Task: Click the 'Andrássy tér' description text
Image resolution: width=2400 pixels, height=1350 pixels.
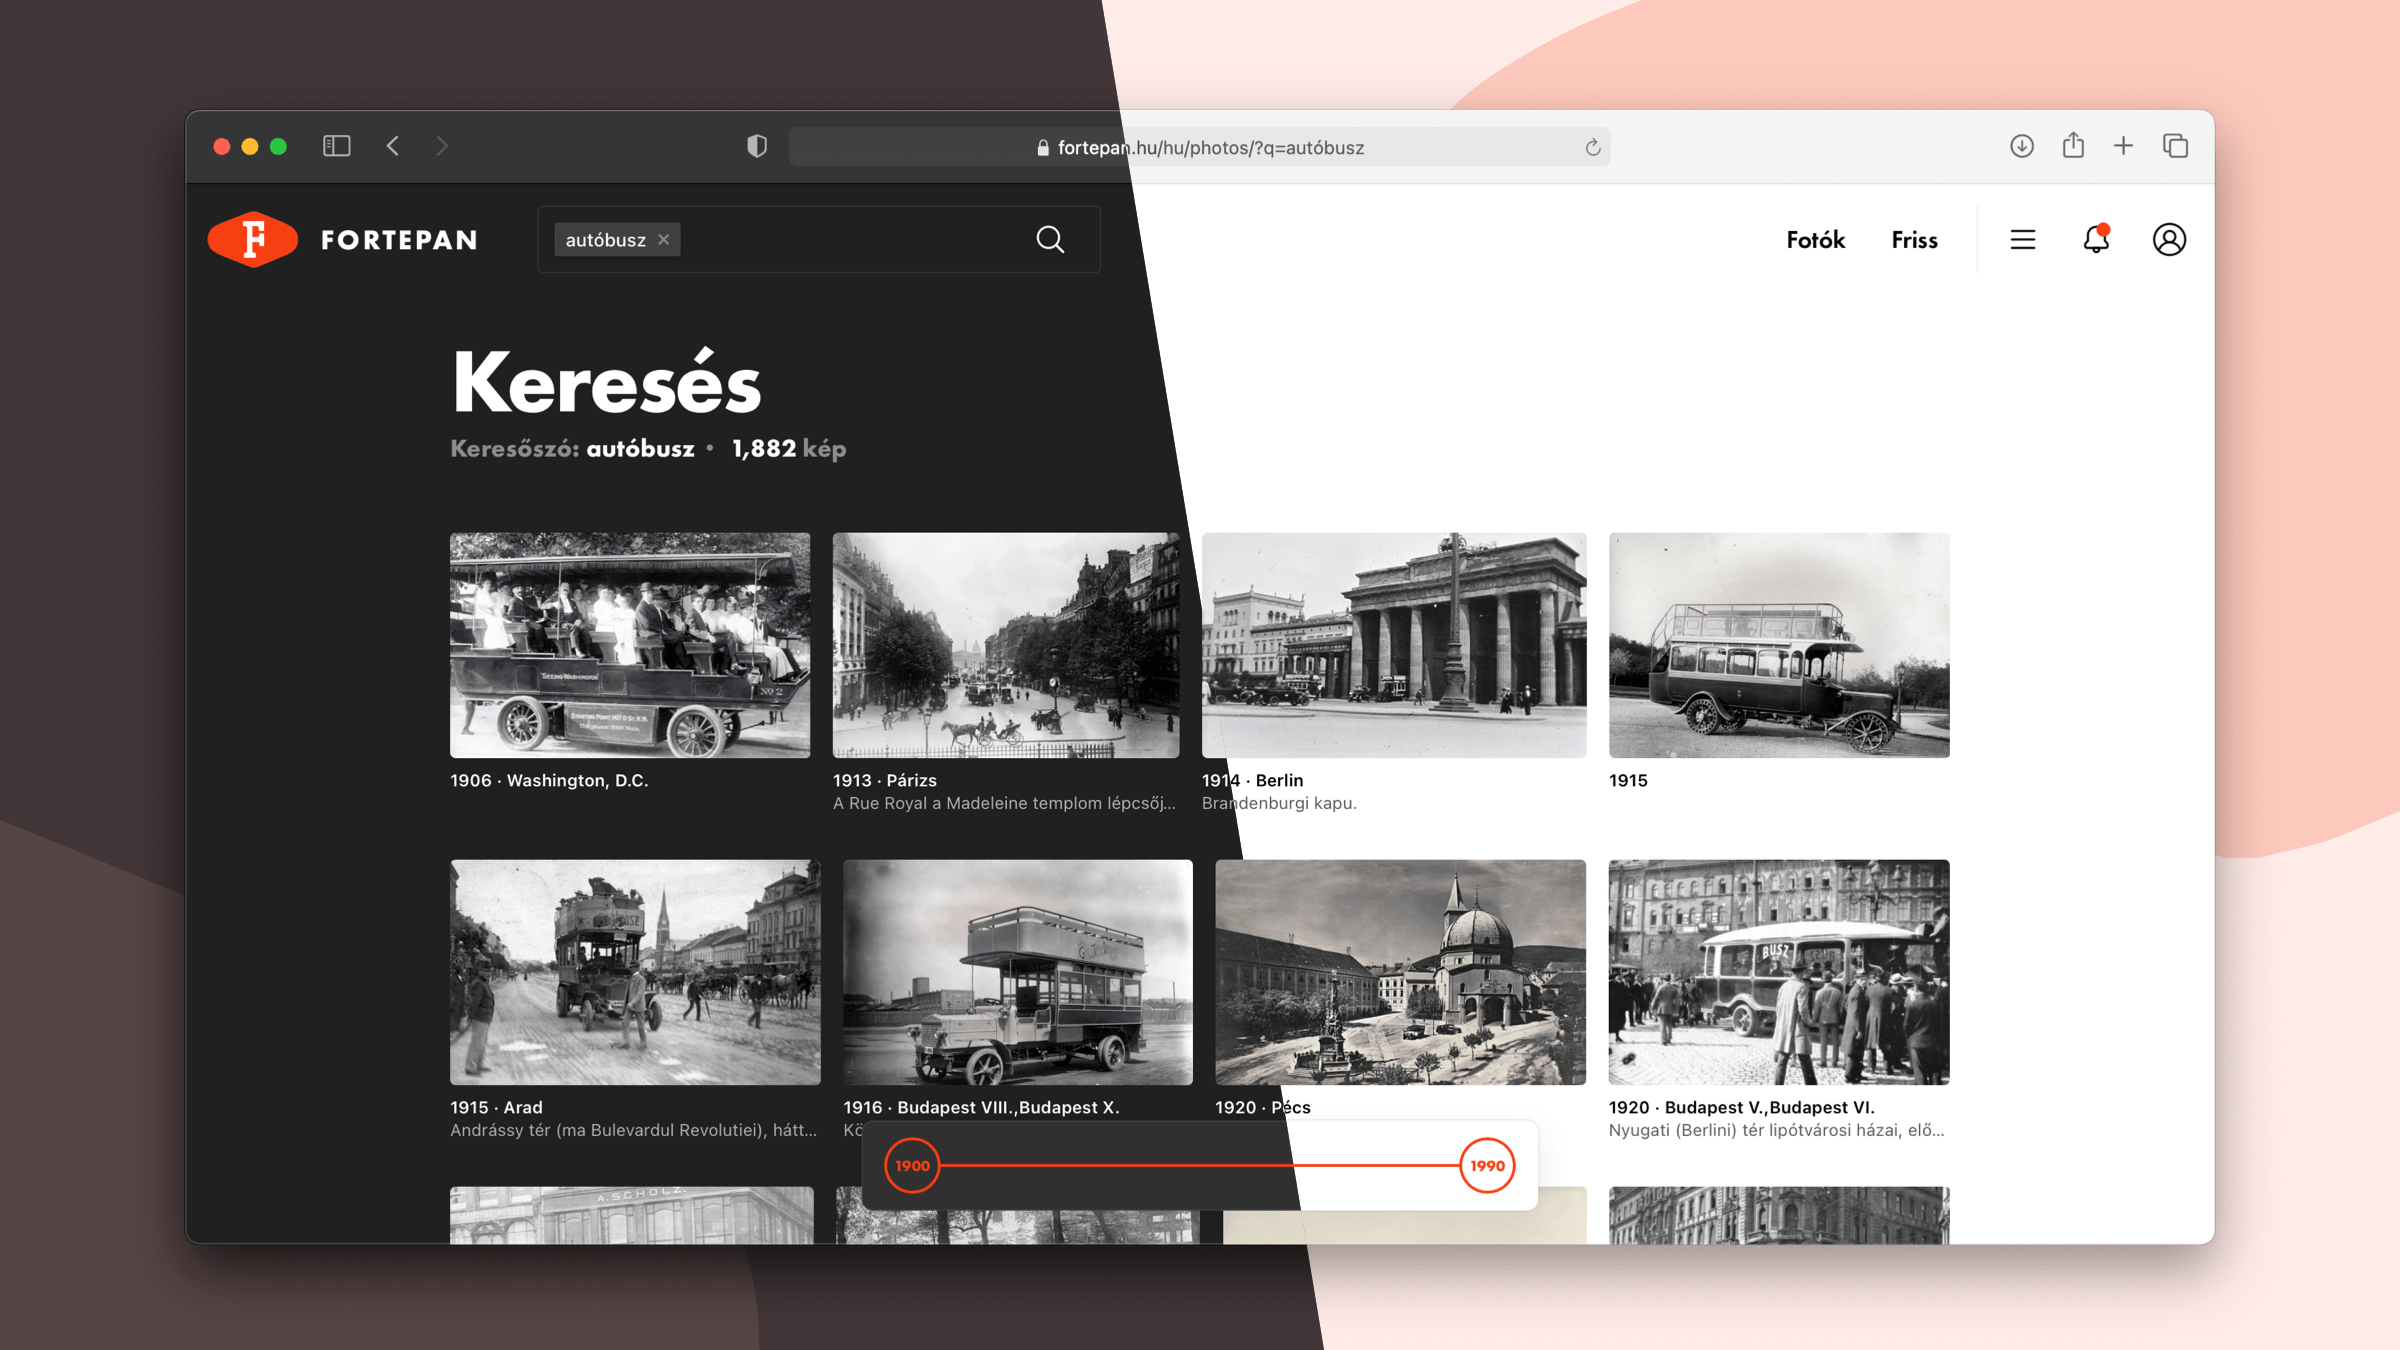Action: click(x=633, y=1131)
